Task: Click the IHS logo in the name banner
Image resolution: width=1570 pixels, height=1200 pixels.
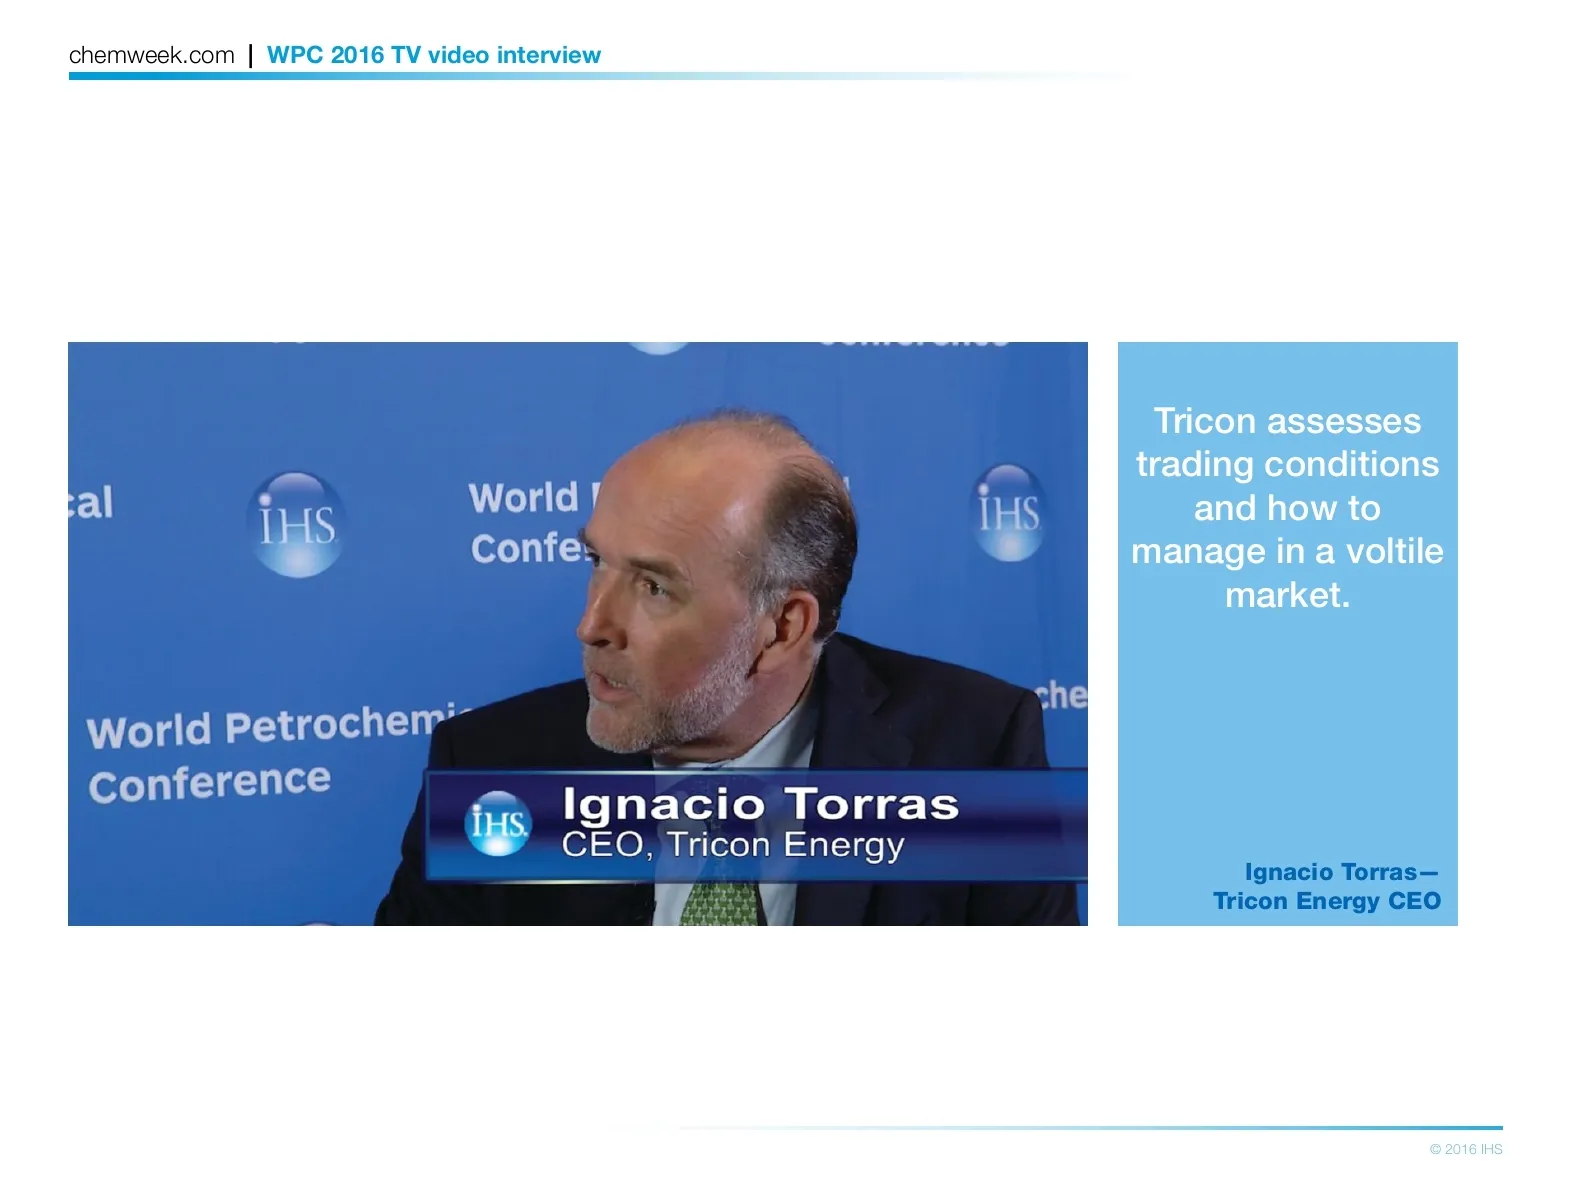Action: [x=498, y=824]
